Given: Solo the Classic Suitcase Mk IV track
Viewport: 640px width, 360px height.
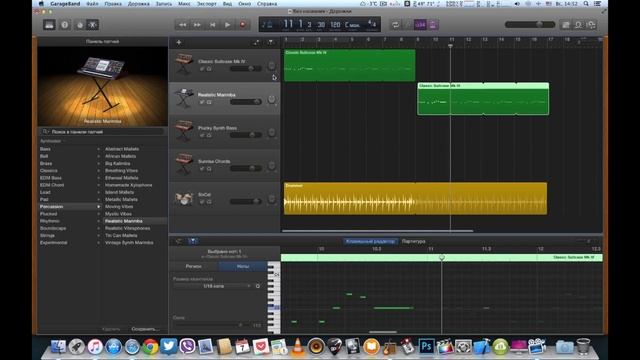Looking at the screenshot, I should [209, 69].
